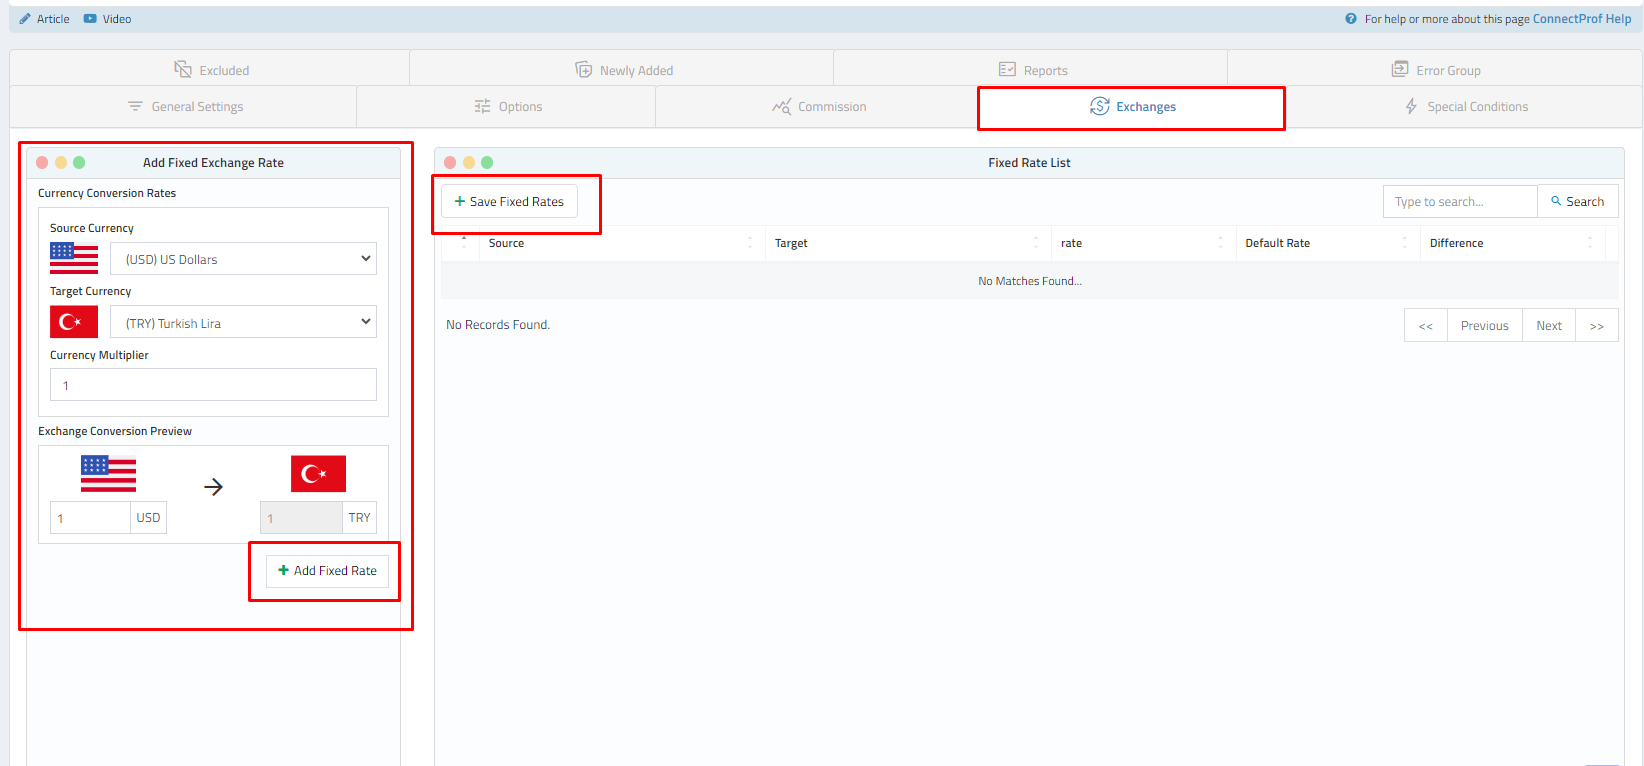This screenshot has height=766, width=1644.
Task: Click the Special Conditions lightning icon
Action: pyautogui.click(x=1411, y=107)
